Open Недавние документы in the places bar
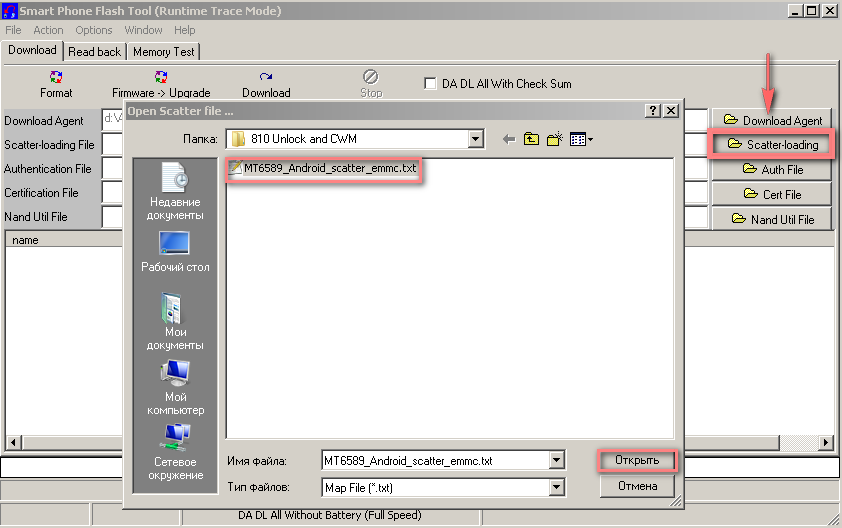The width and height of the screenshot is (842, 528). (175, 191)
